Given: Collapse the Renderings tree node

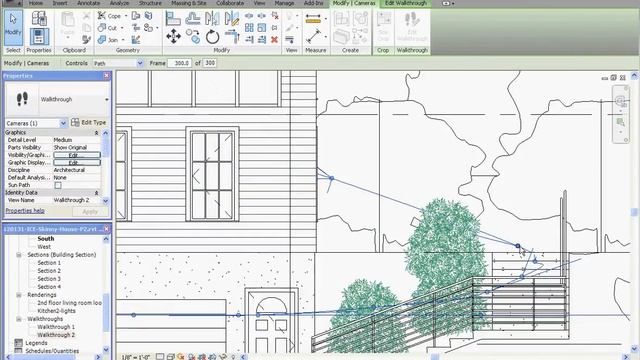Looking at the screenshot, I should tap(19, 295).
